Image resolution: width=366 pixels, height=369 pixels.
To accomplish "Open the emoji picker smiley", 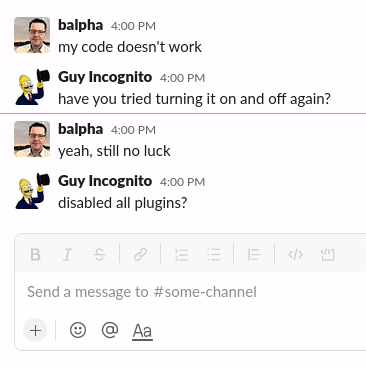I will click(x=78, y=330).
